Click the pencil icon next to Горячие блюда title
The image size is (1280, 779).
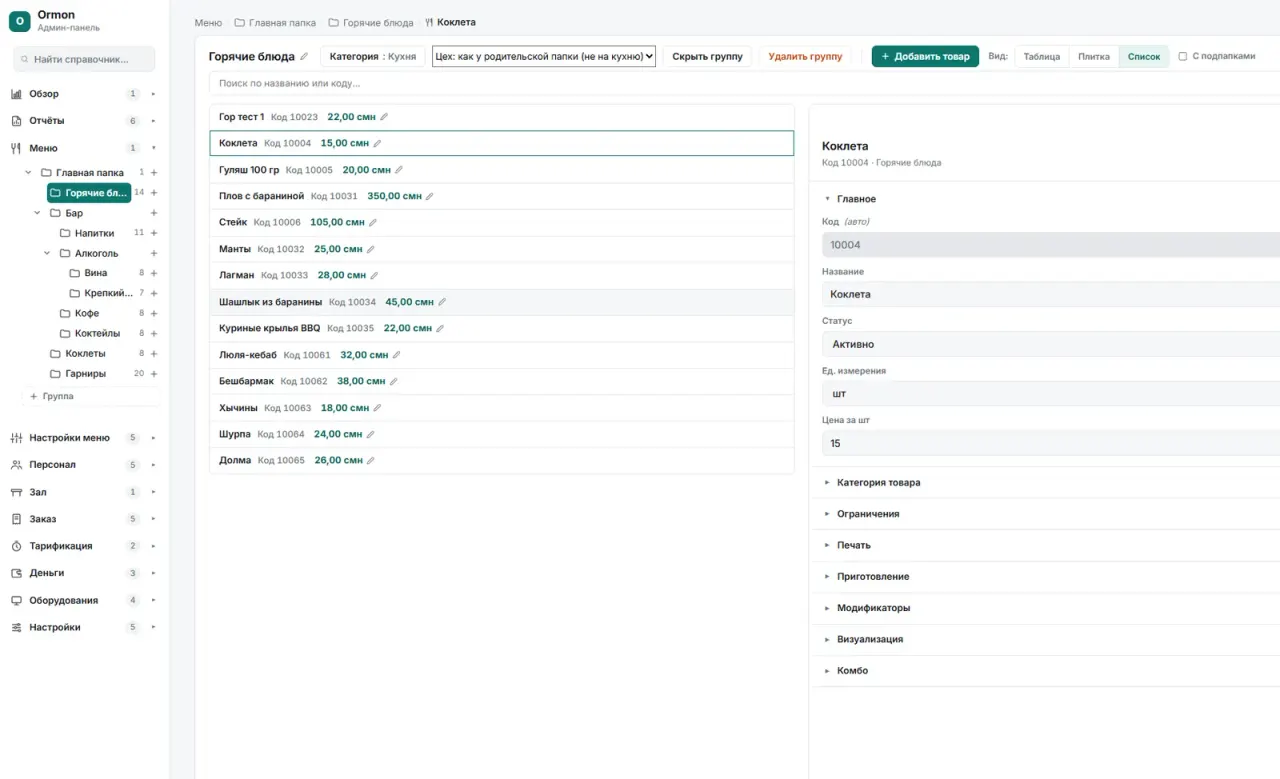coord(304,57)
